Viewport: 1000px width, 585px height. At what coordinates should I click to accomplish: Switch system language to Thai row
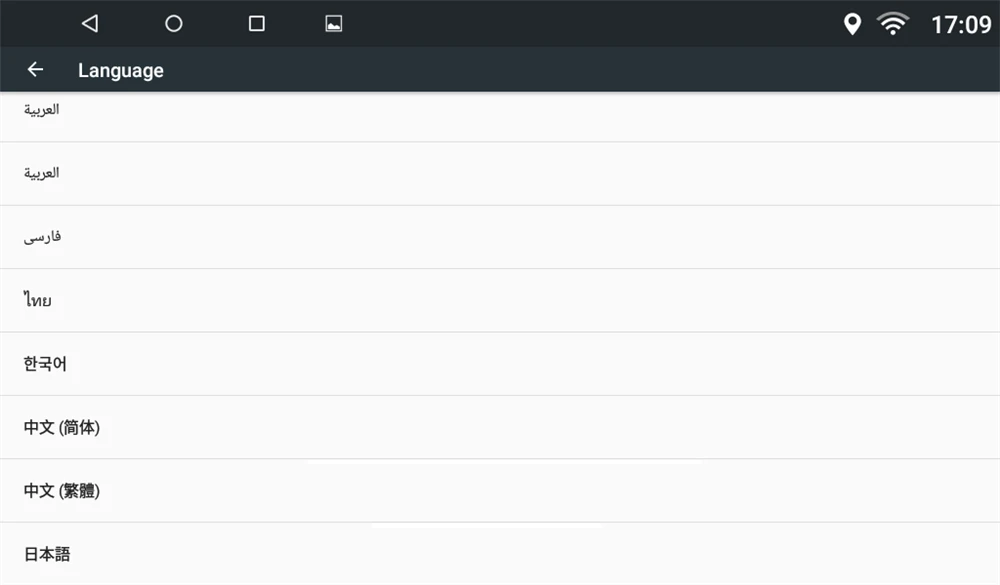(x=500, y=300)
